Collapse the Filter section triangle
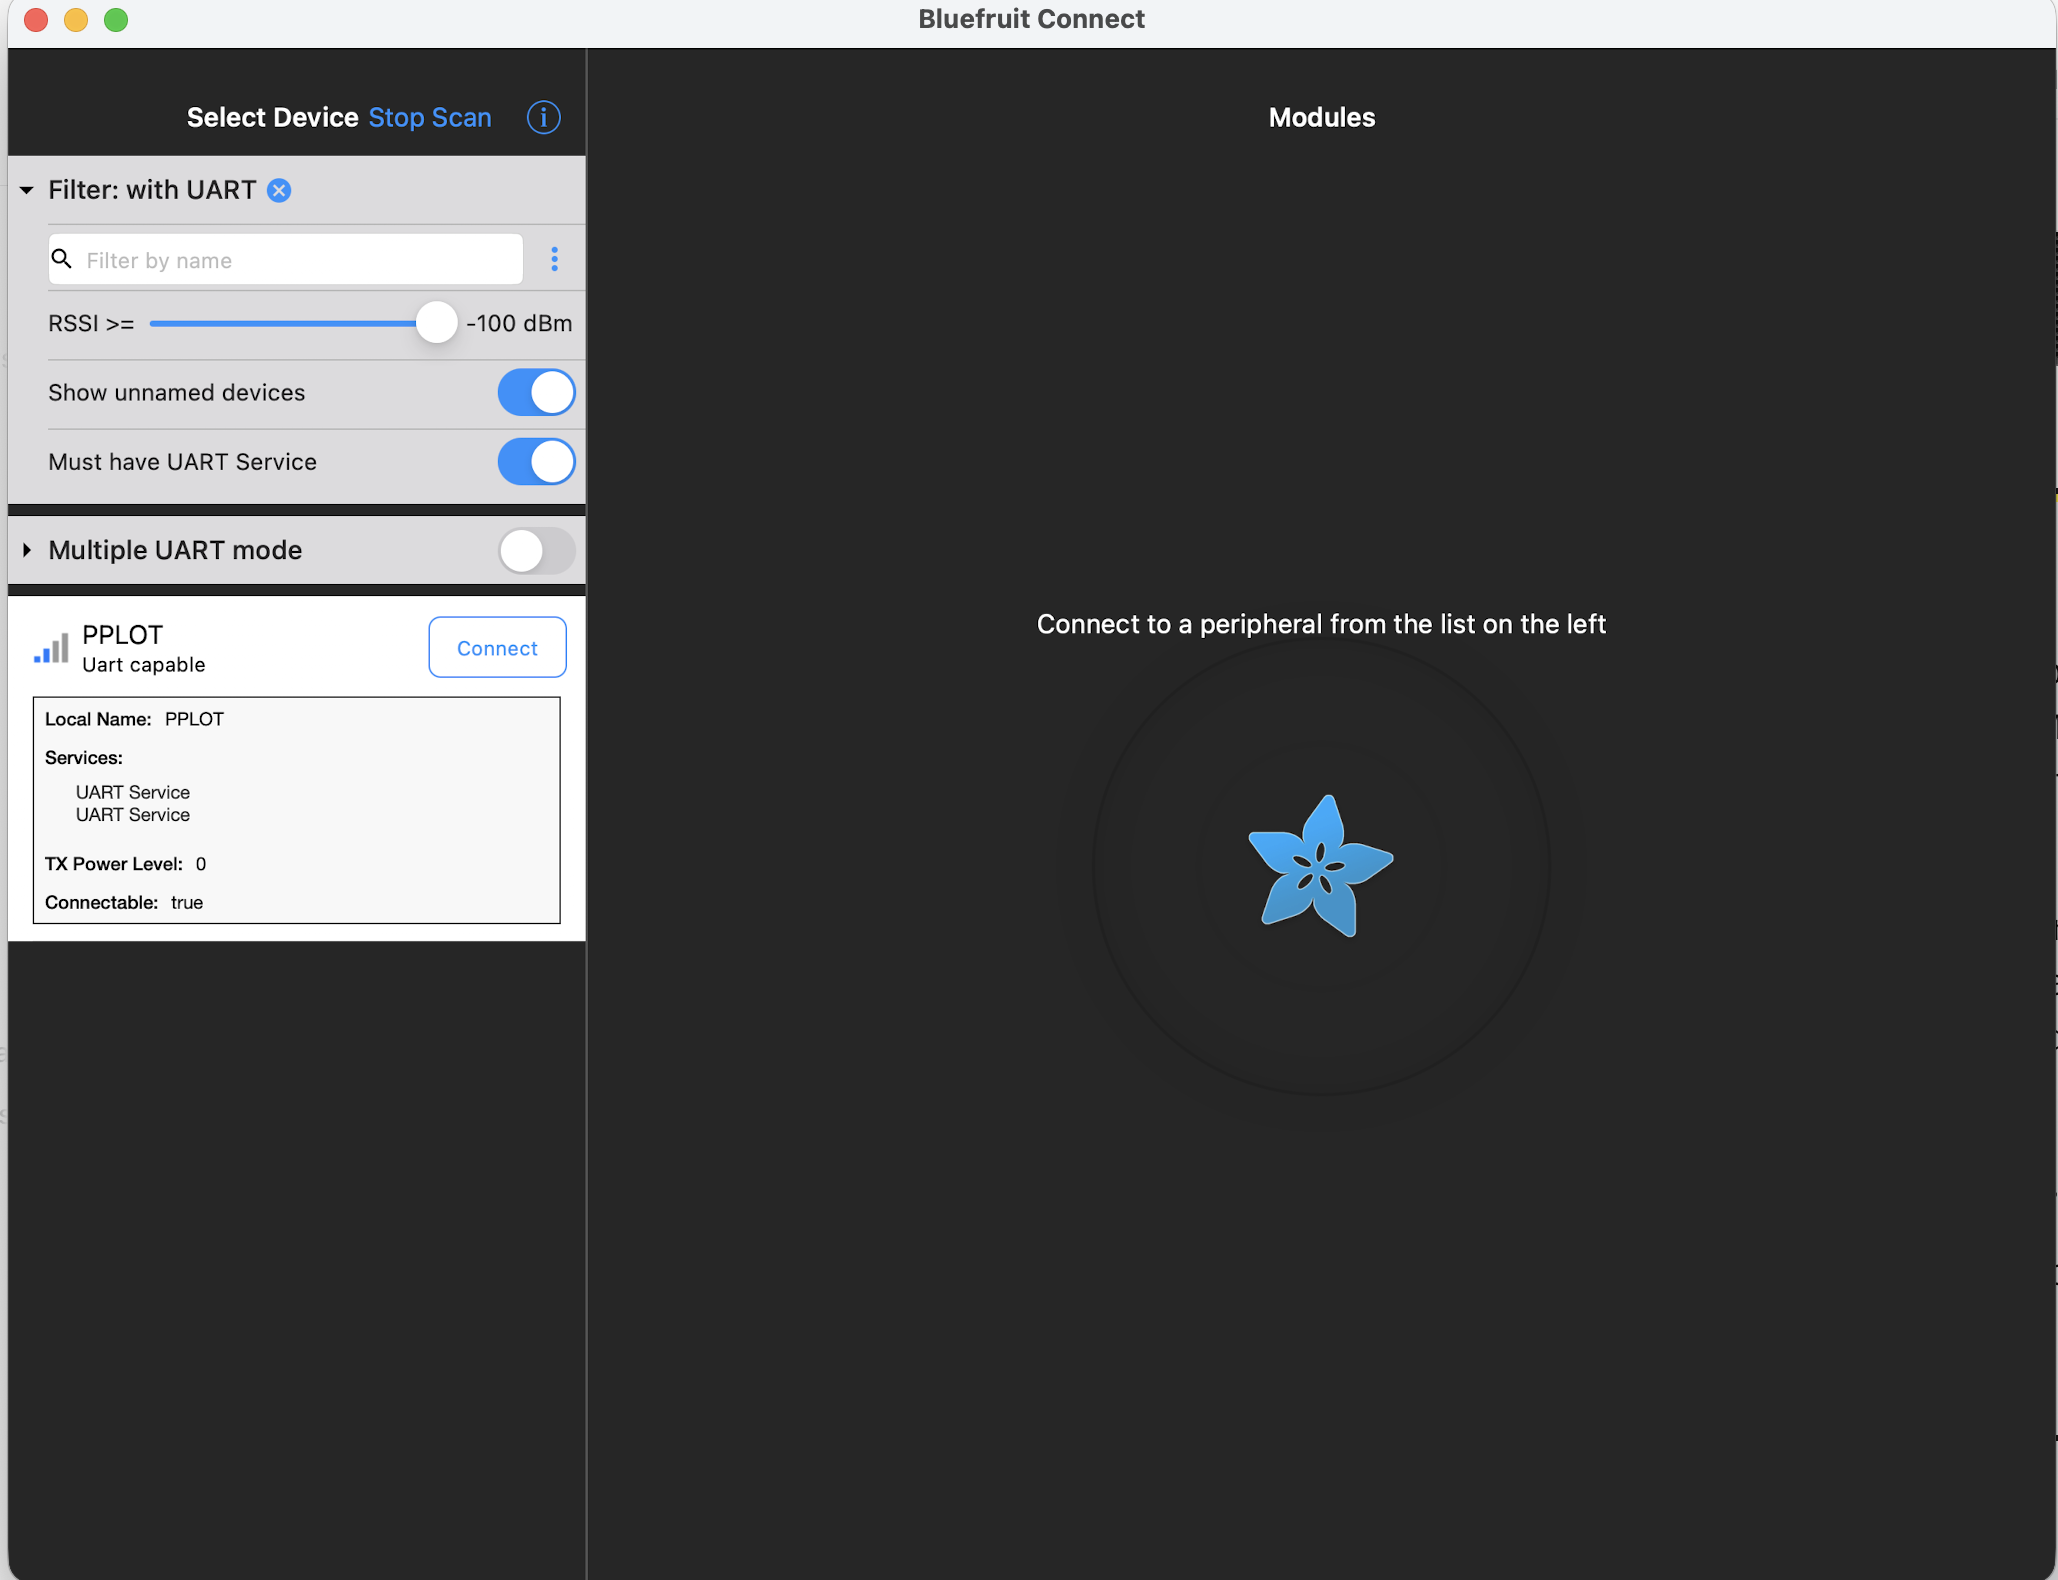This screenshot has width=2058, height=1580. click(27, 190)
